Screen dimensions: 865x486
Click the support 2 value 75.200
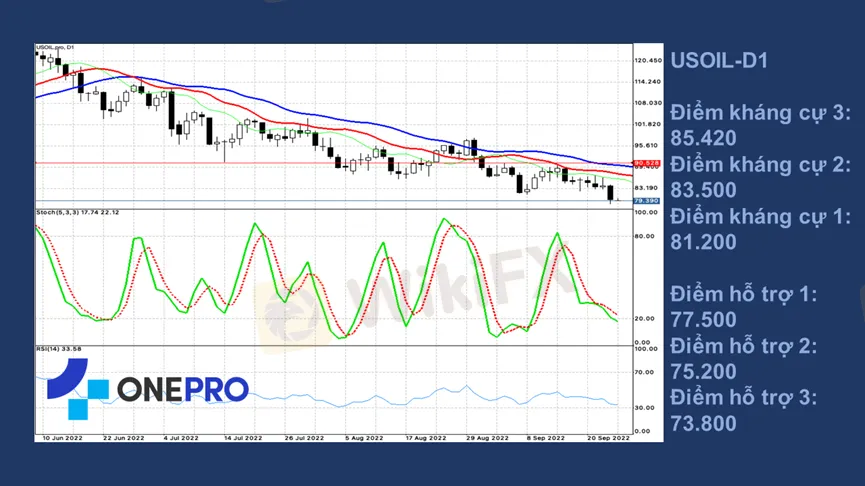tap(703, 372)
